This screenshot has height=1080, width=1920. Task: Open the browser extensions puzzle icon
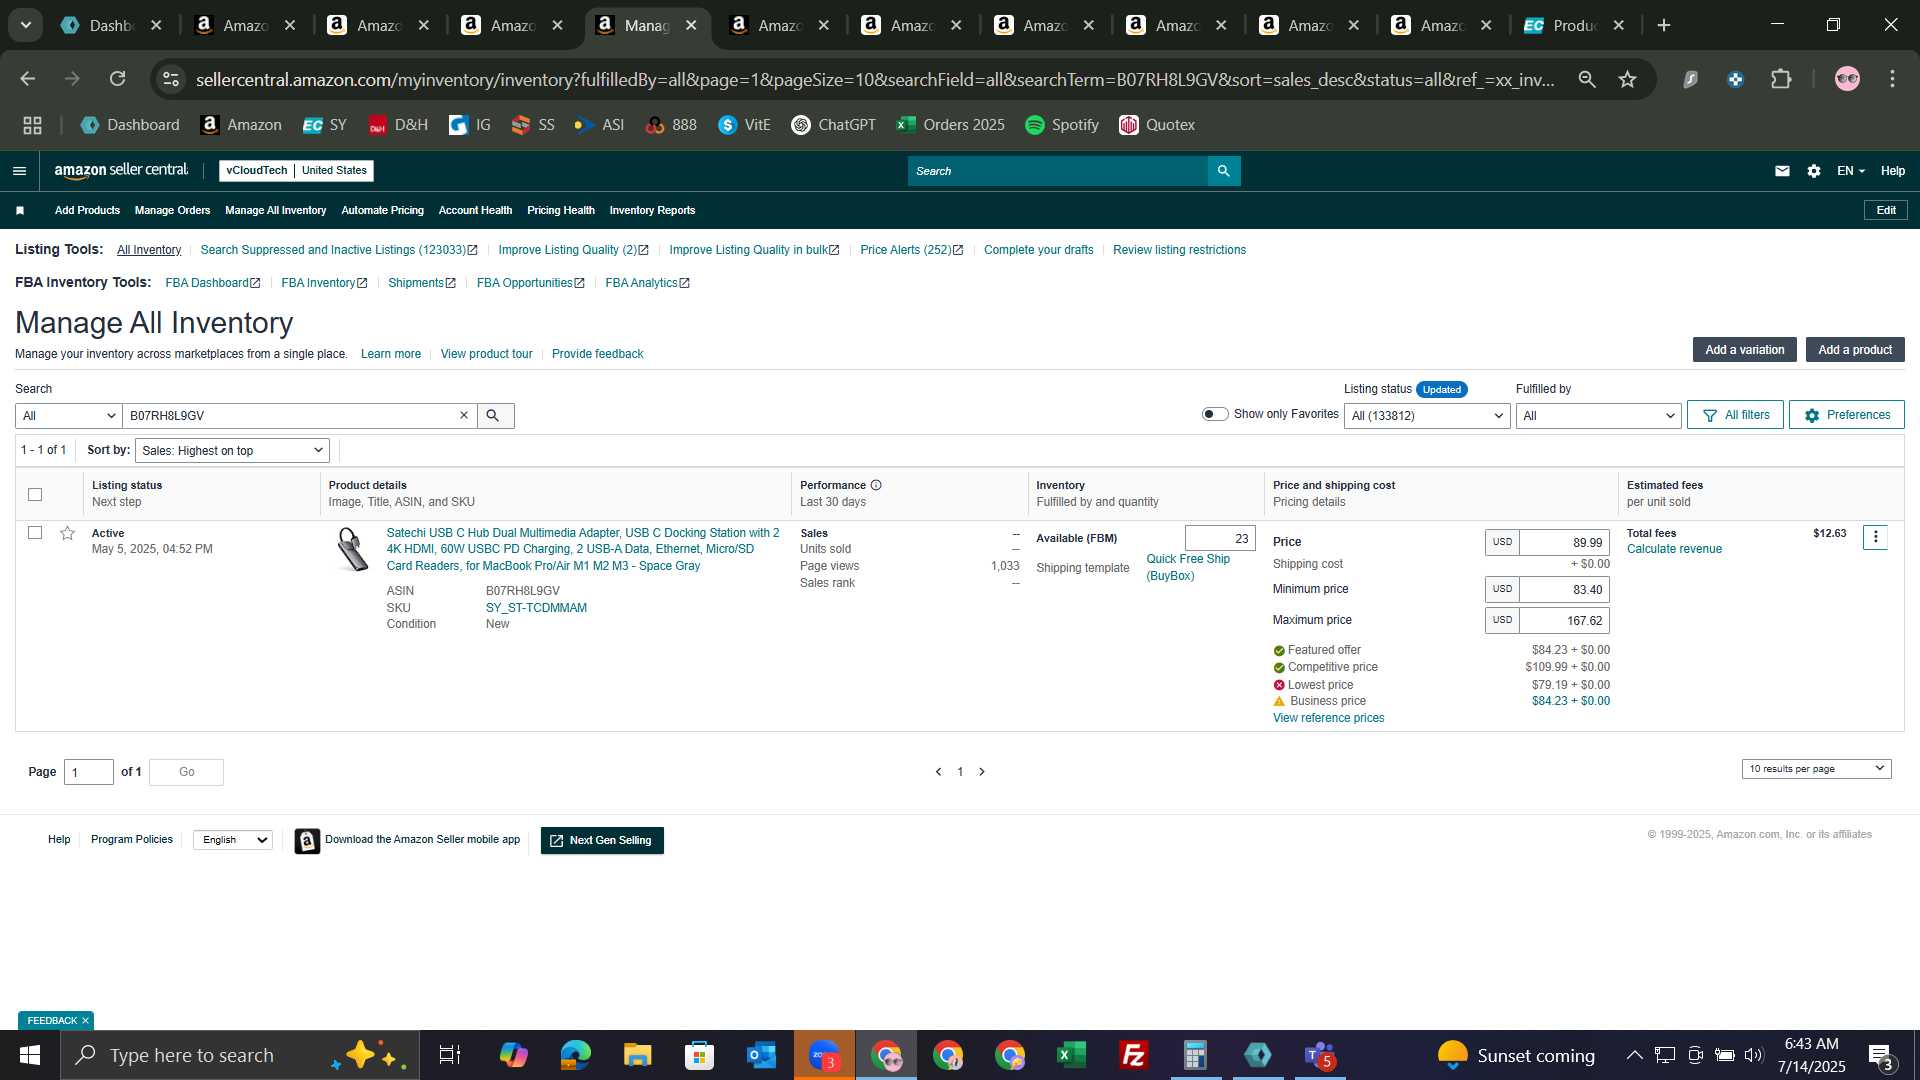1781,79
